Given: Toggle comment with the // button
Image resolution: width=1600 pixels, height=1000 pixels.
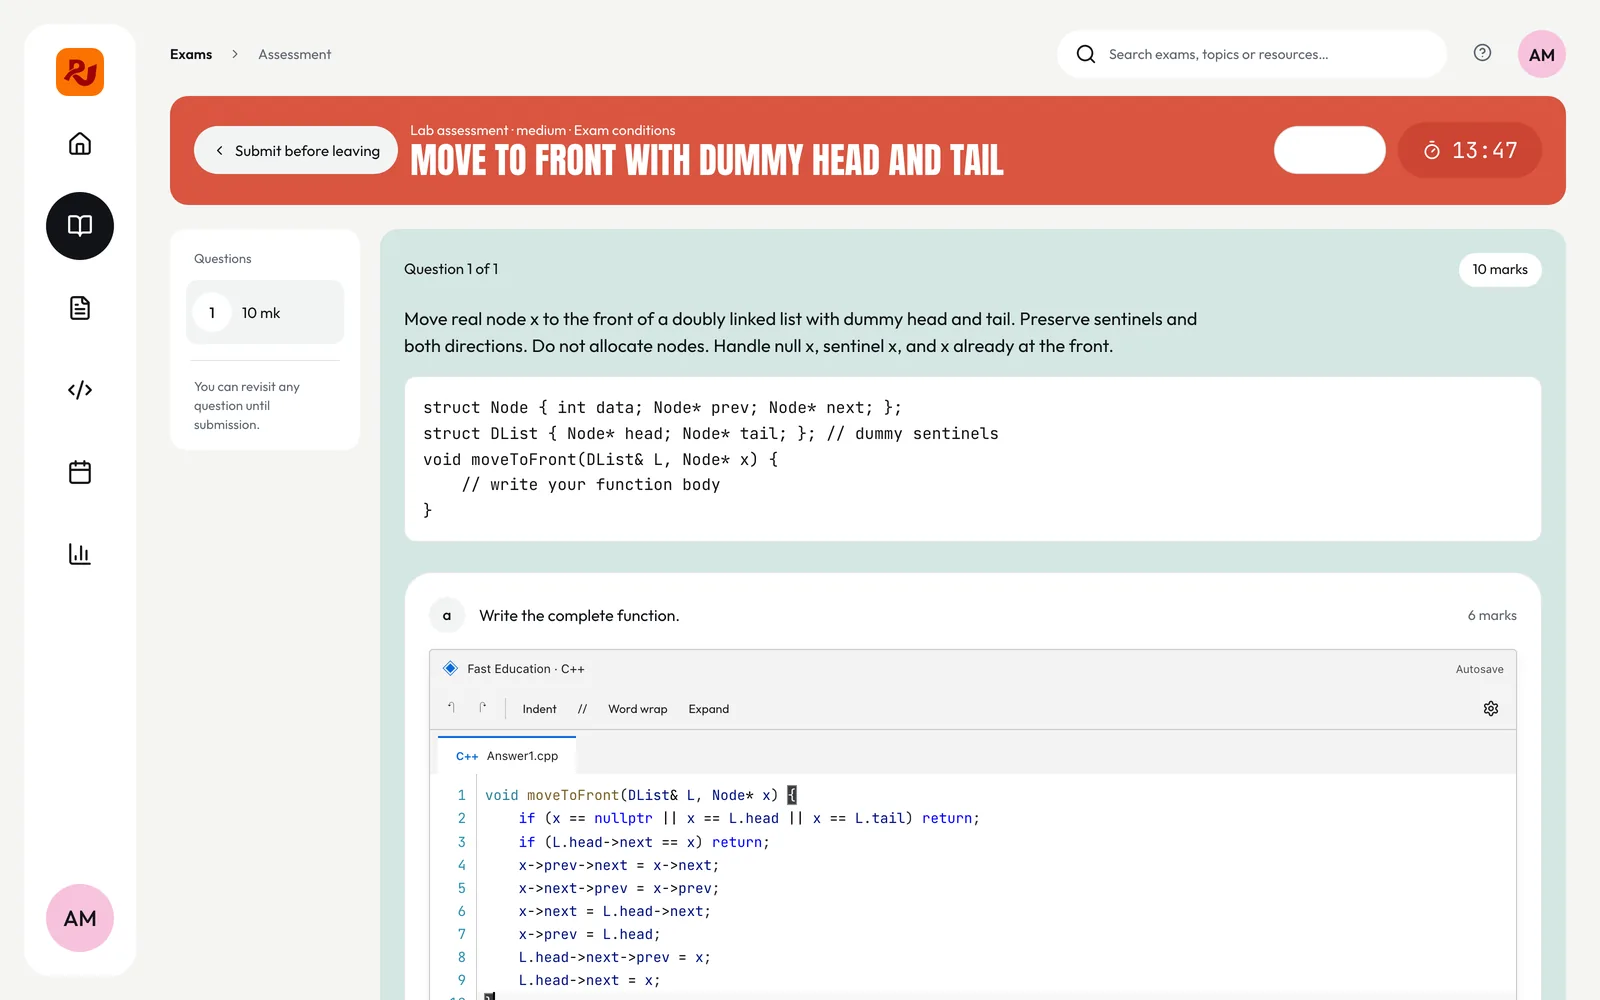Looking at the screenshot, I should coord(582,709).
